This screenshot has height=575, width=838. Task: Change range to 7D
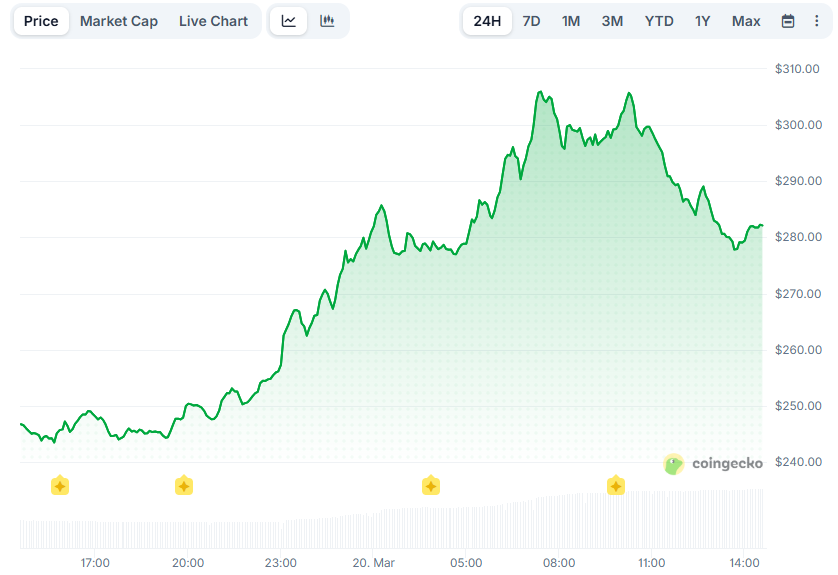coord(531,21)
